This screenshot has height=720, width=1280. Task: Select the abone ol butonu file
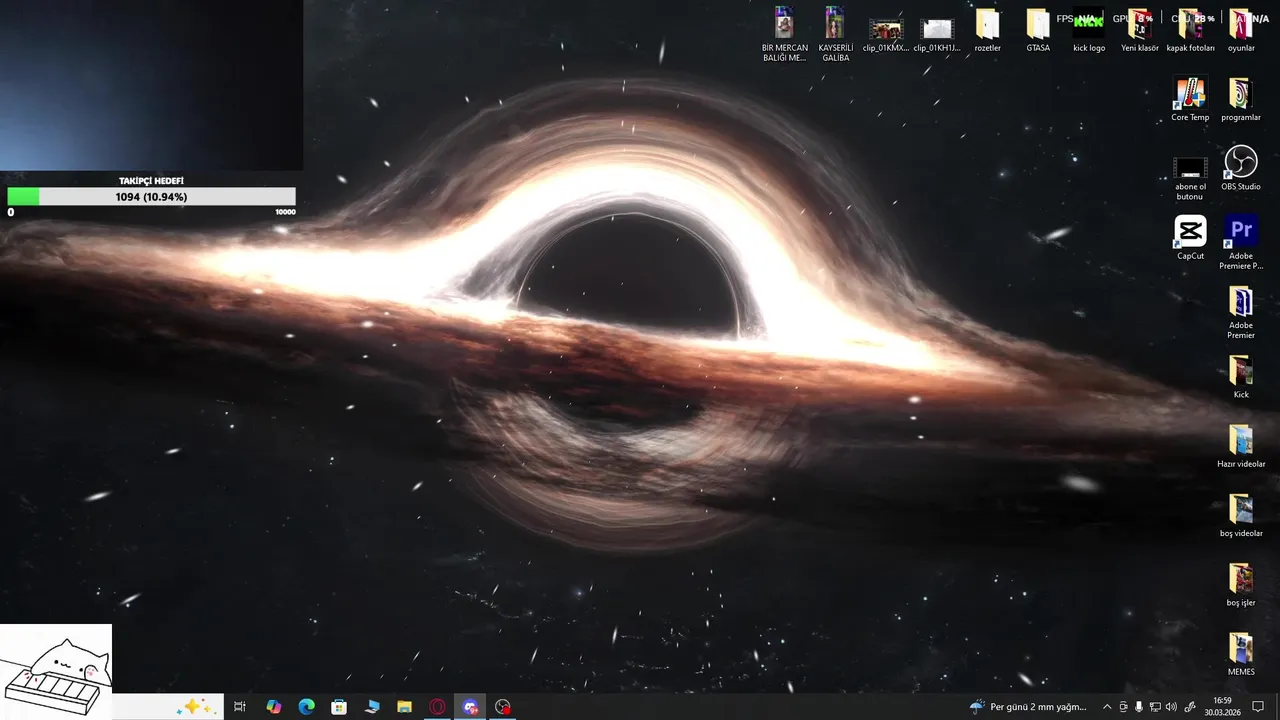click(x=1190, y=178)
